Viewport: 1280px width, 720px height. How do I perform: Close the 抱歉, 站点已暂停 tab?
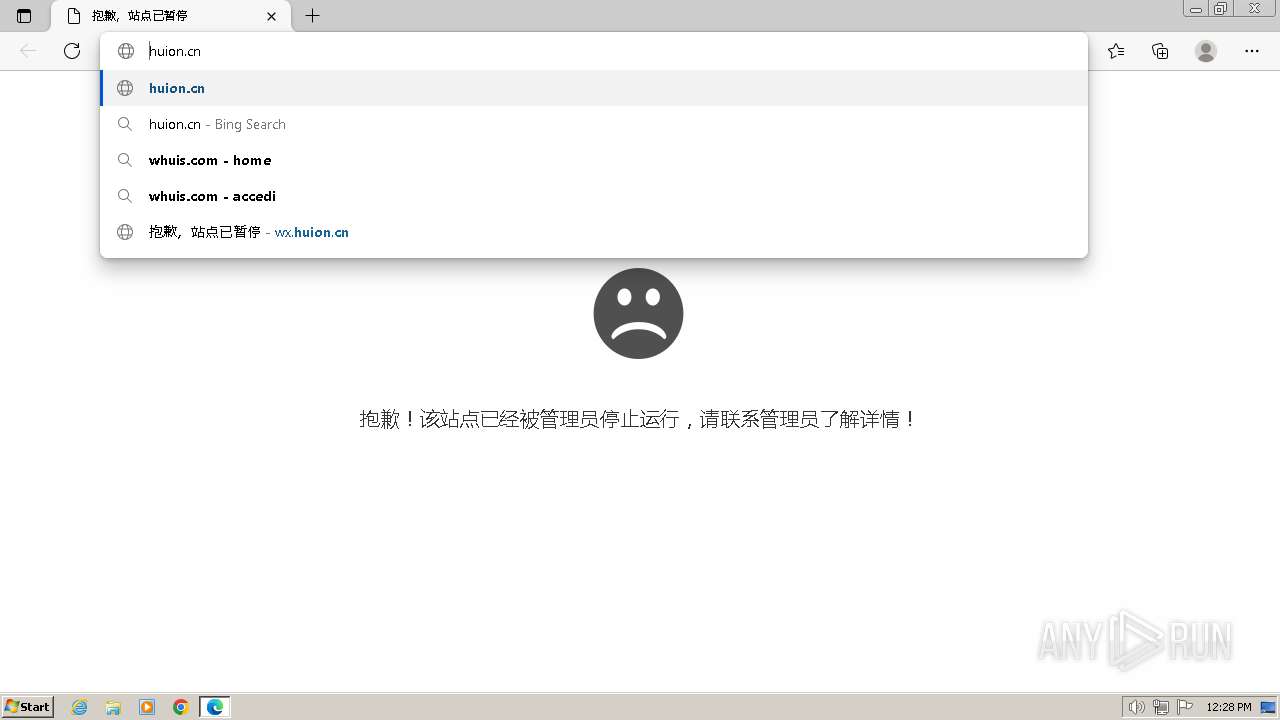[272, 16]
